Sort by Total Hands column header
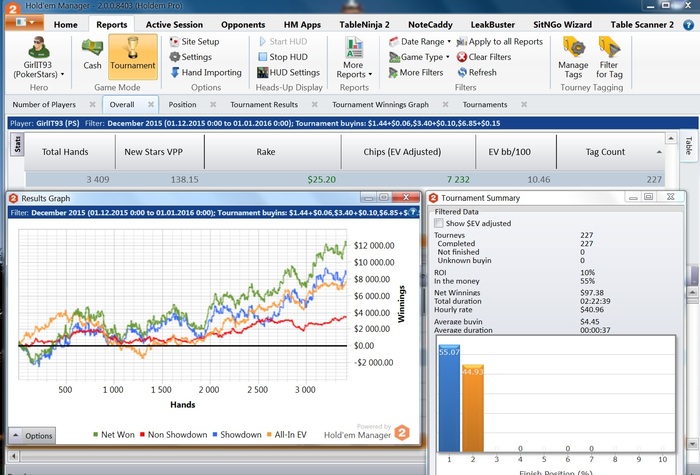The width and height of the screenshot is (700, 475). (65, 152)
